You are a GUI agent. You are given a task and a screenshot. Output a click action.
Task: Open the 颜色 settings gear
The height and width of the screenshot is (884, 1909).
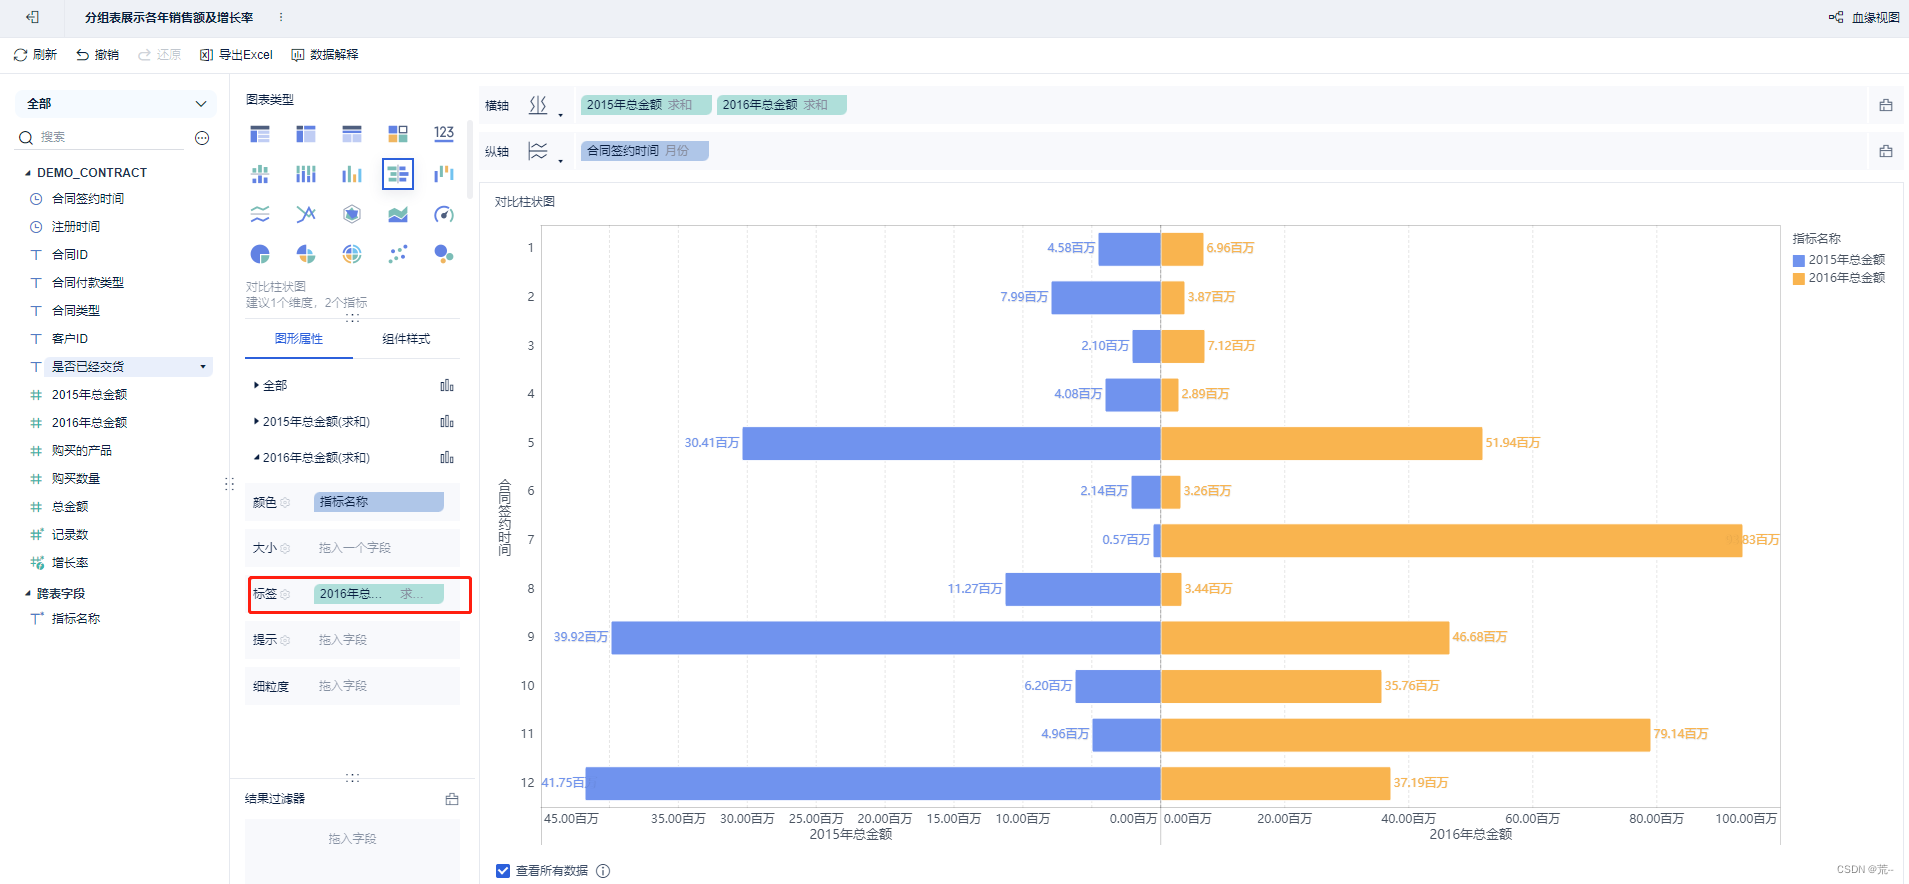[x=285, y=502]
